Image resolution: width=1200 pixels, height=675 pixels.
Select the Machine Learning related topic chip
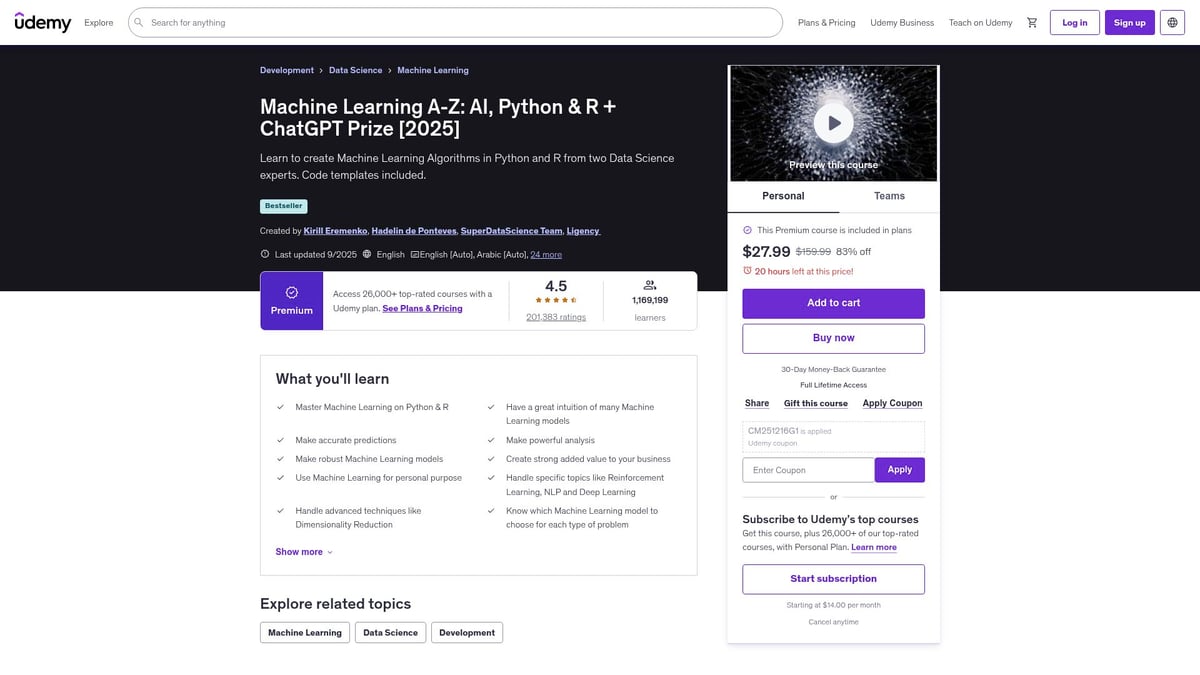pos(305,632)
